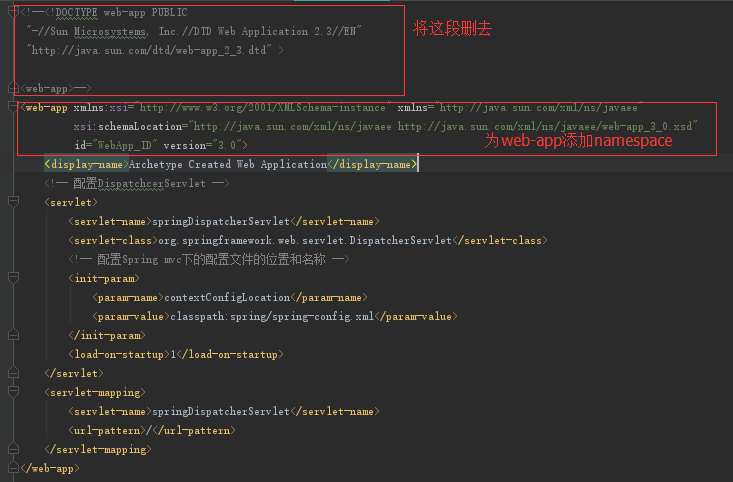The width and height of the screenshot is (733, 482).
Task: Click the commented-out <web-app> tag
Action: [47, 88]
